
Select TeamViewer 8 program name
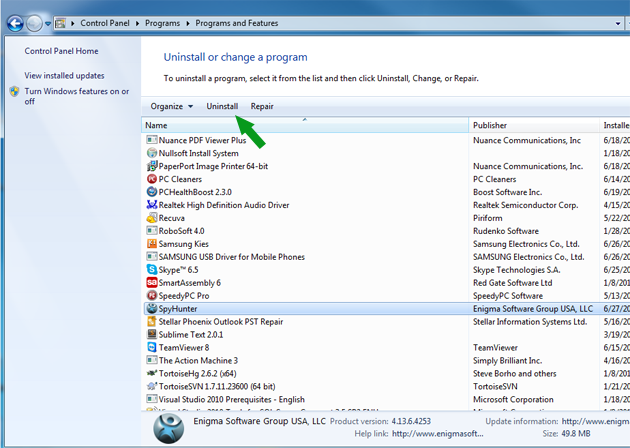pos(184,348)
